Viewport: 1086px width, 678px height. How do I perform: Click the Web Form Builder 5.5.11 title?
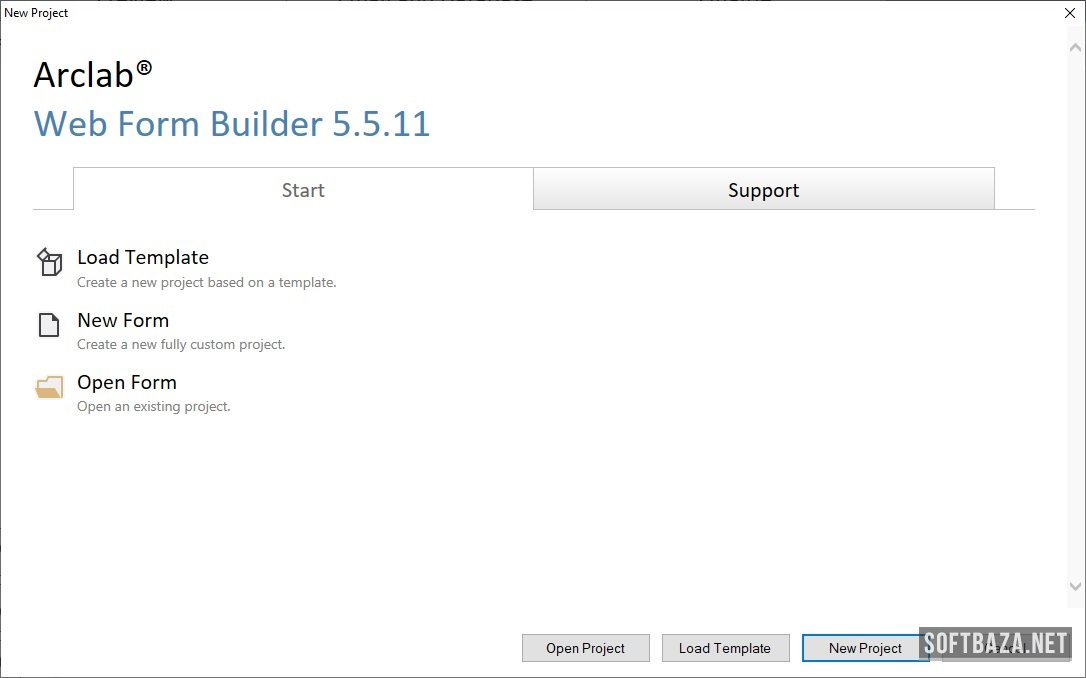coord(232,124)
